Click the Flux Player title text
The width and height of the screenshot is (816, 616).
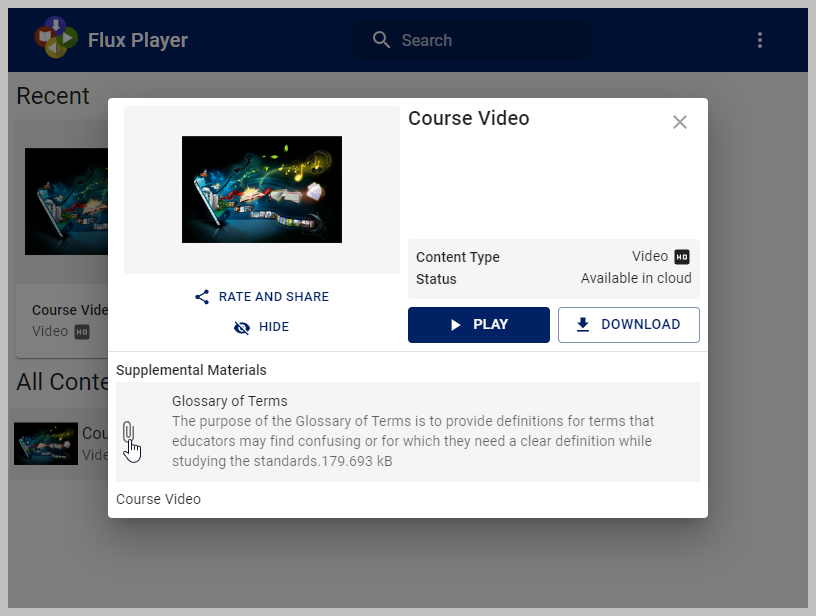138,41
